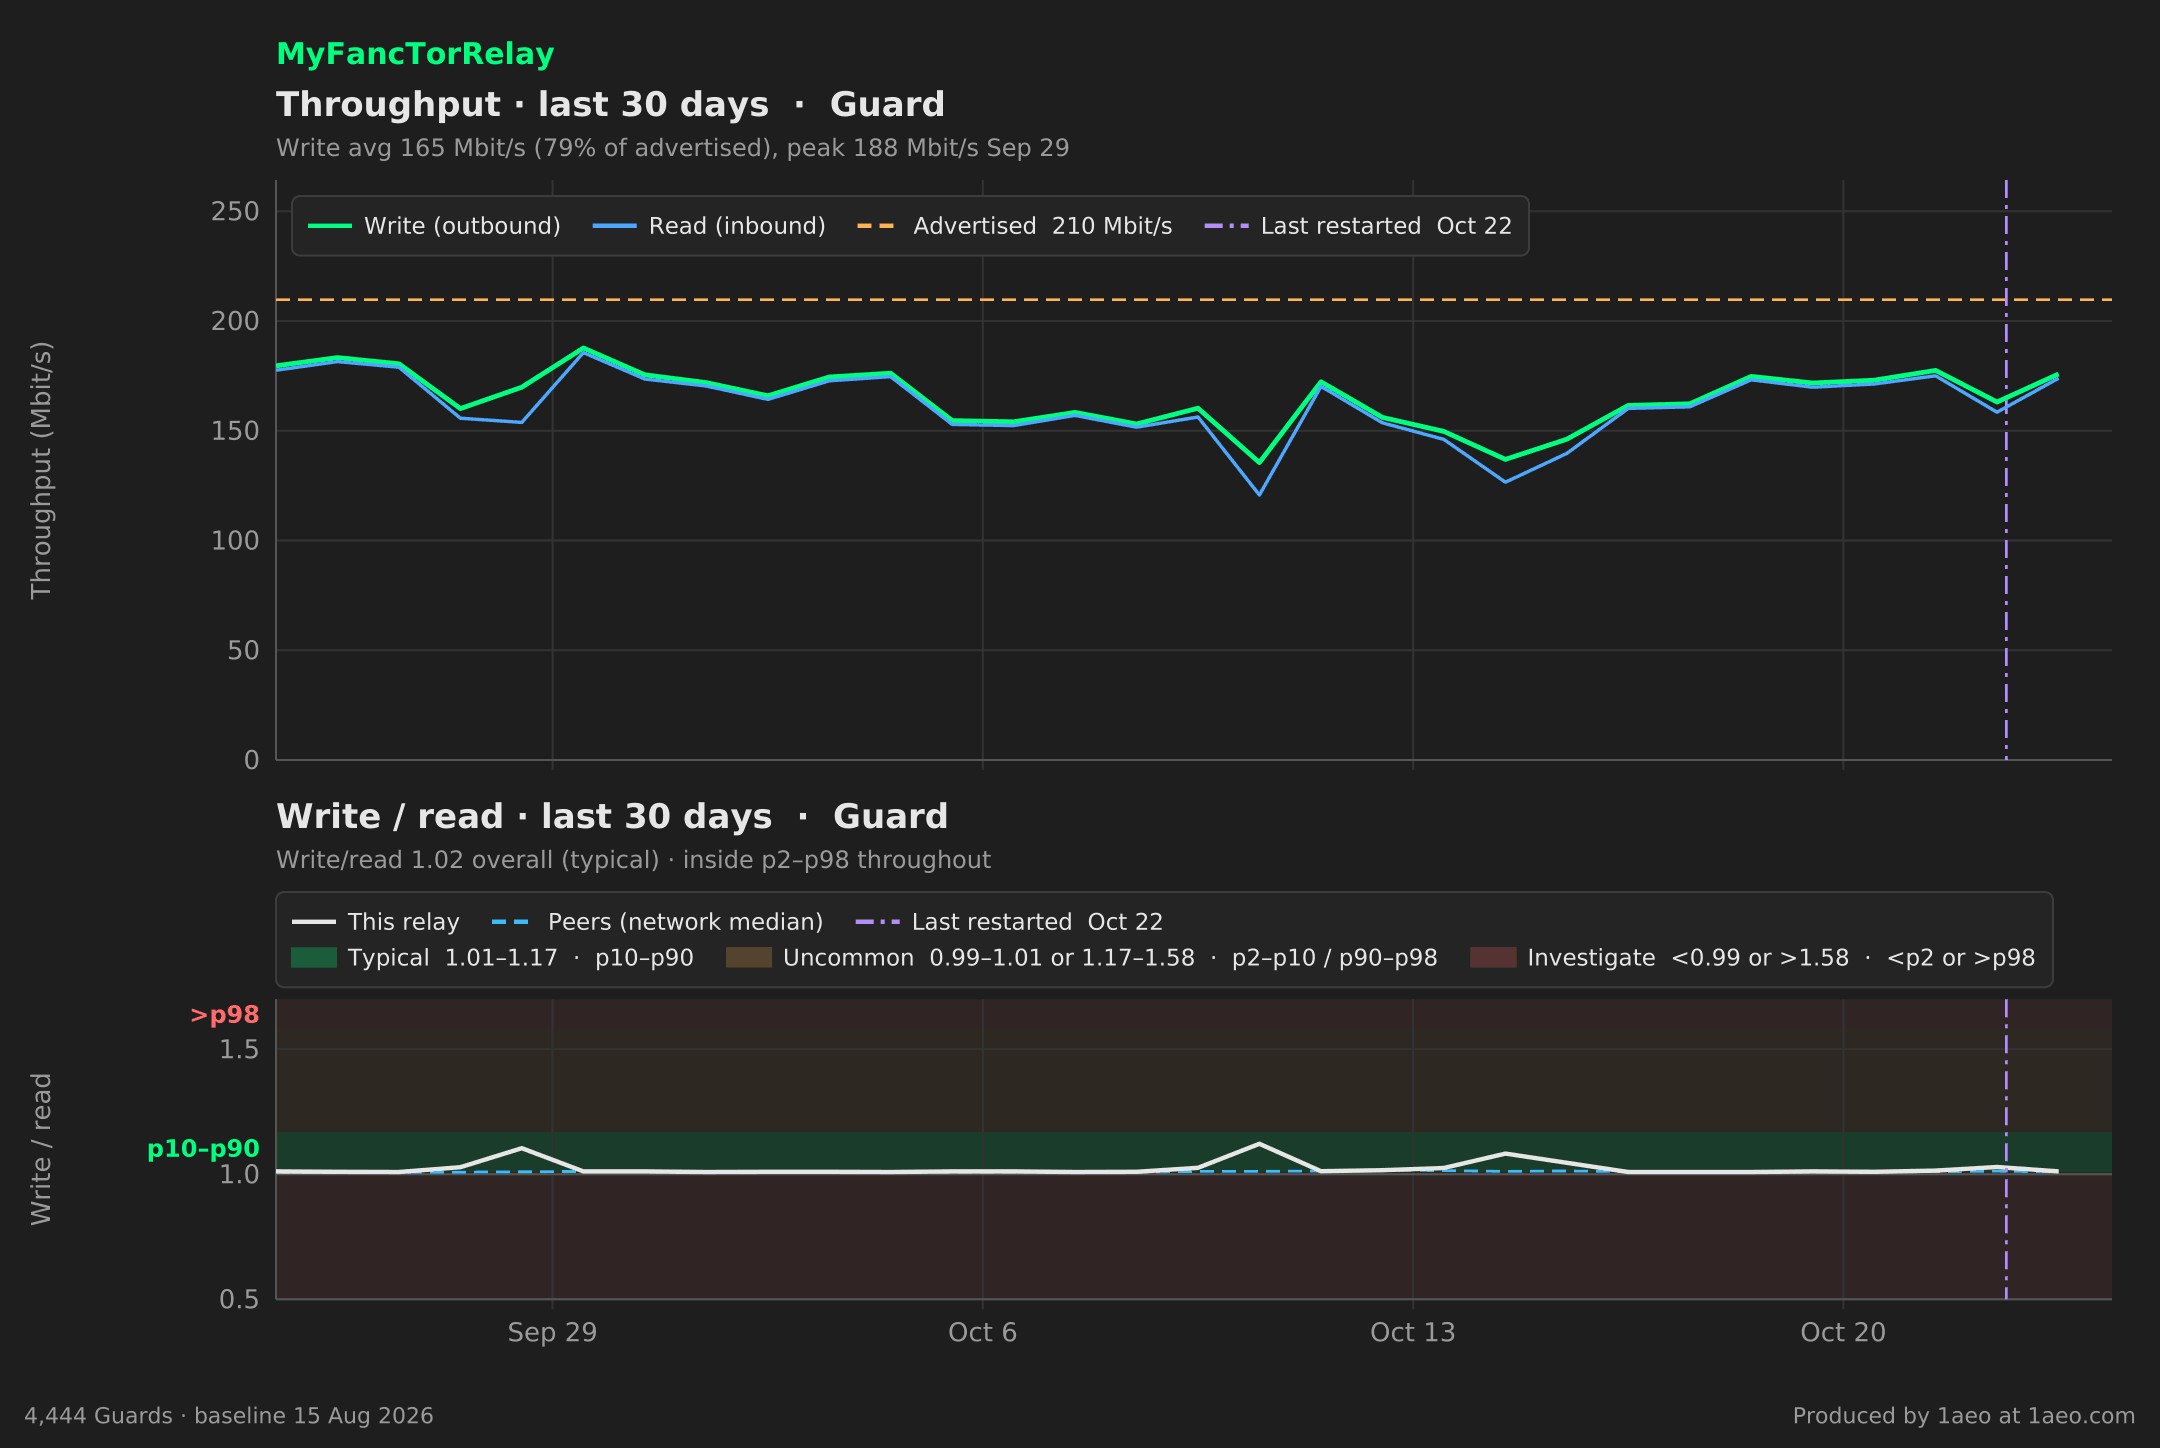Click the Oct 6 date tick label
Screen dimensions: 2160x1448
click(x=982, y=1333)
